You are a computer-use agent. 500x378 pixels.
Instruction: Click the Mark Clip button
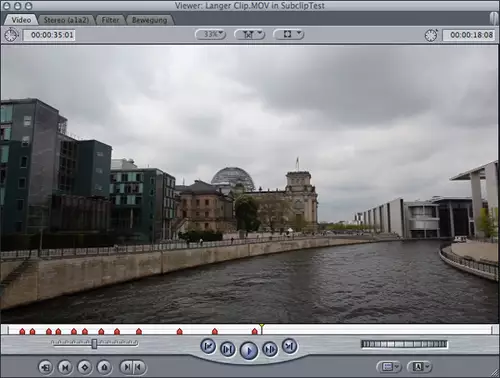(x=65, y=367)
